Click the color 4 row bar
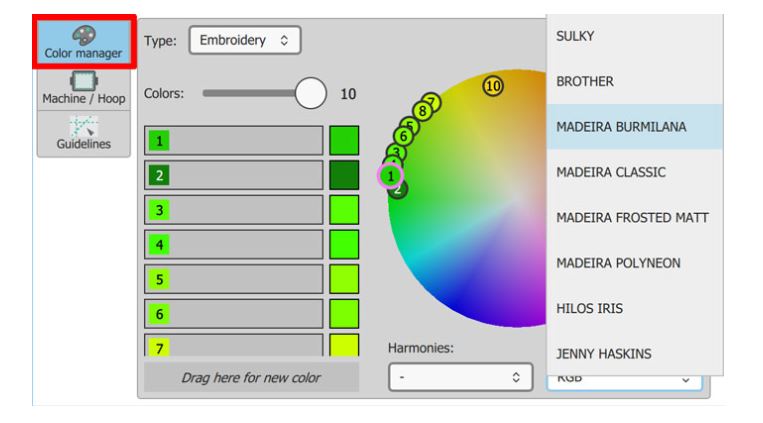Image resolution: width=763 pixels, height=423 pixels. (235, 244)
